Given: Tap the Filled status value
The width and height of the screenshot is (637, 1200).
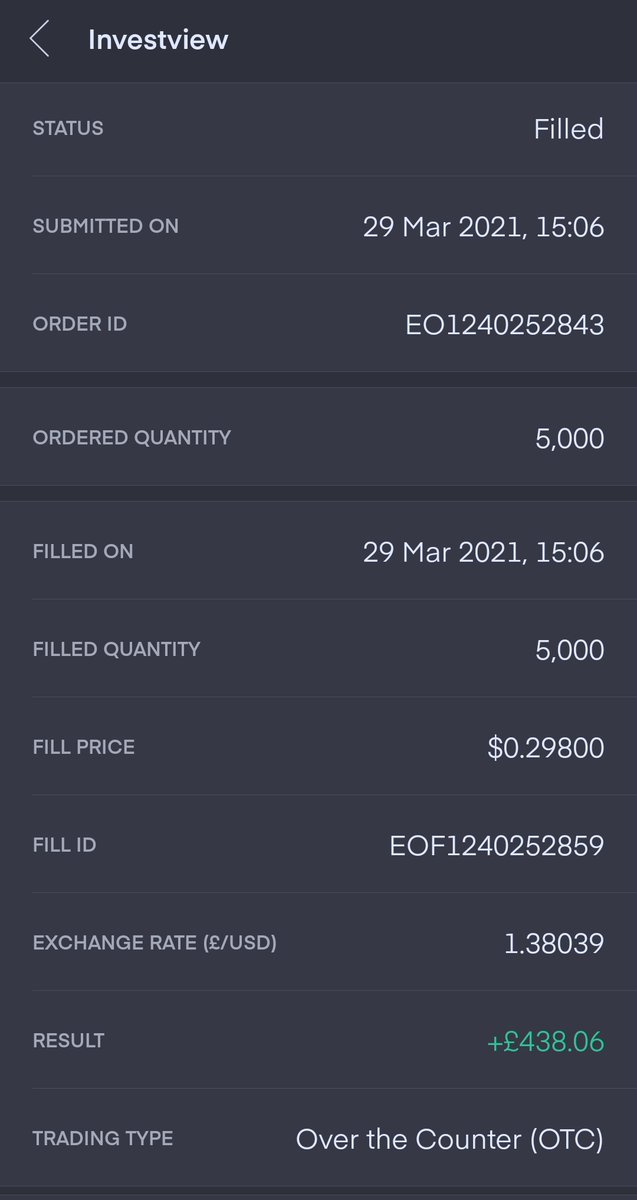Looking at the screenshot, I should [568, 129].
